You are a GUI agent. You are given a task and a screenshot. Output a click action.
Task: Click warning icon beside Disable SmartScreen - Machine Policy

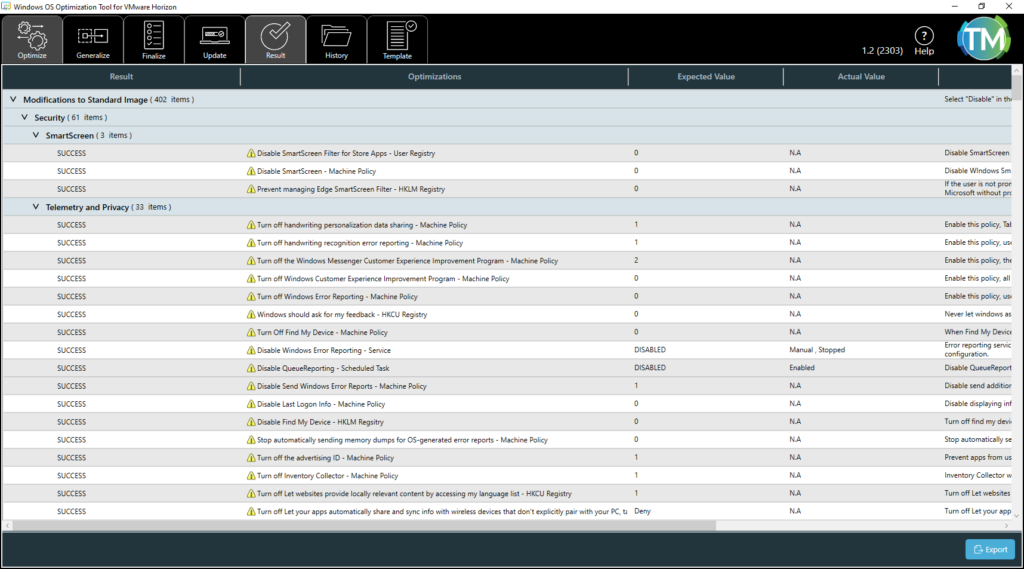[x=251, y=171]
